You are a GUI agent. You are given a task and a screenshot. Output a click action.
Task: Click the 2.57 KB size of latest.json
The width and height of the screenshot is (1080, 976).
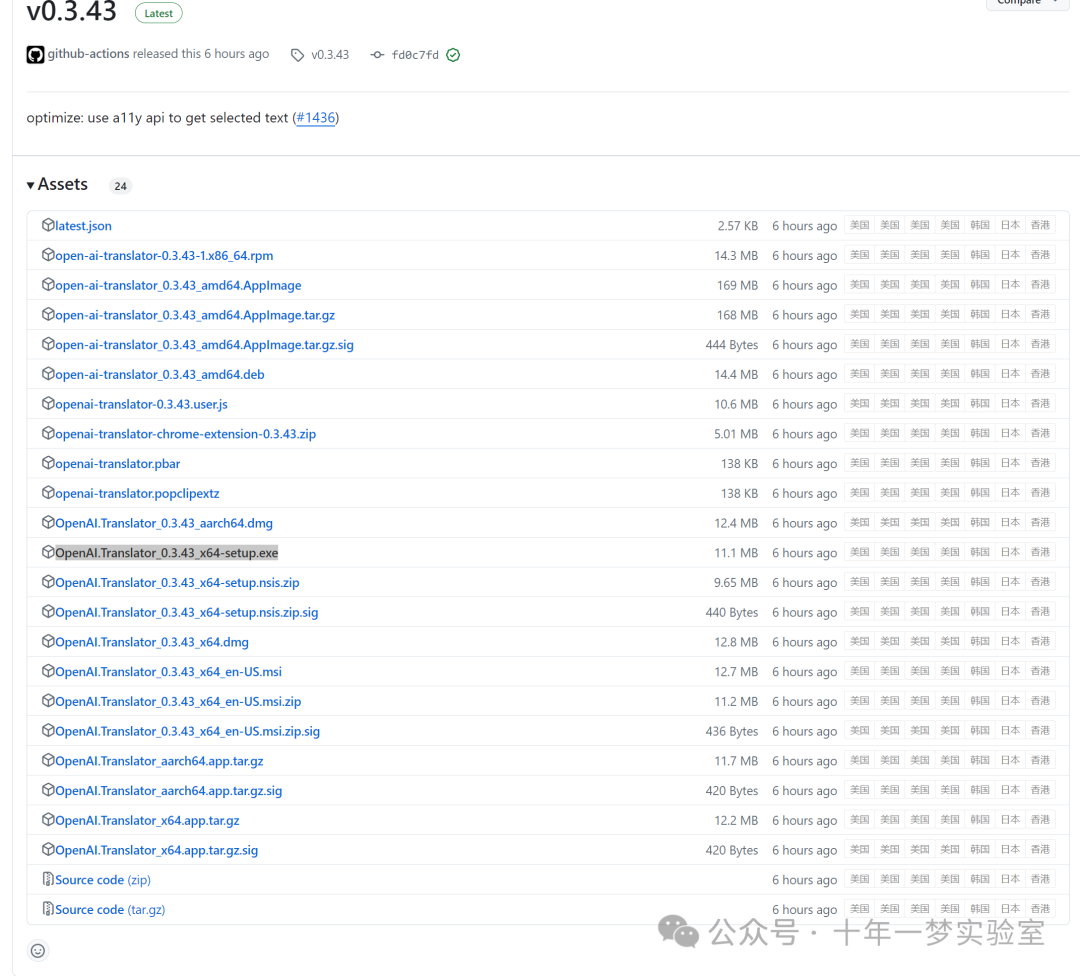click(x=738, y=226)
